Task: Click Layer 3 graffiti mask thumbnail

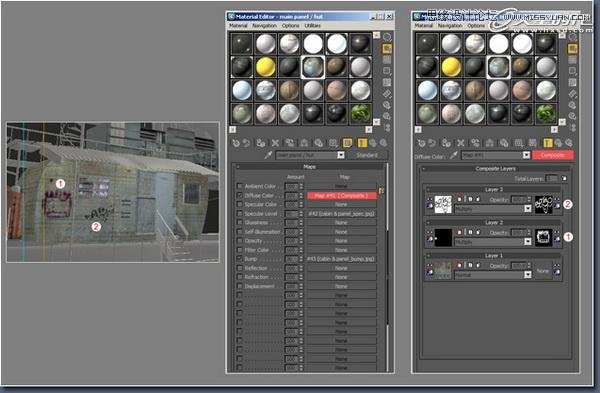Action: click(543, 204)
